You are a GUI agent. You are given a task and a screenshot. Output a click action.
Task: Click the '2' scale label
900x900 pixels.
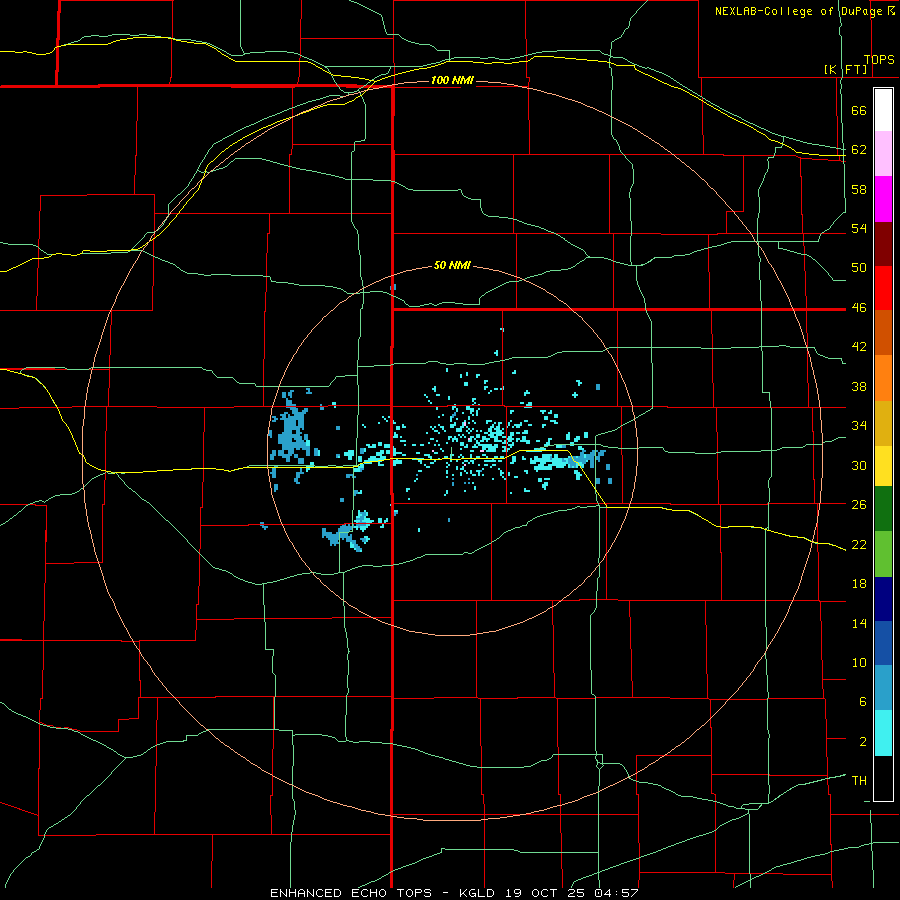tap(863, 742)
